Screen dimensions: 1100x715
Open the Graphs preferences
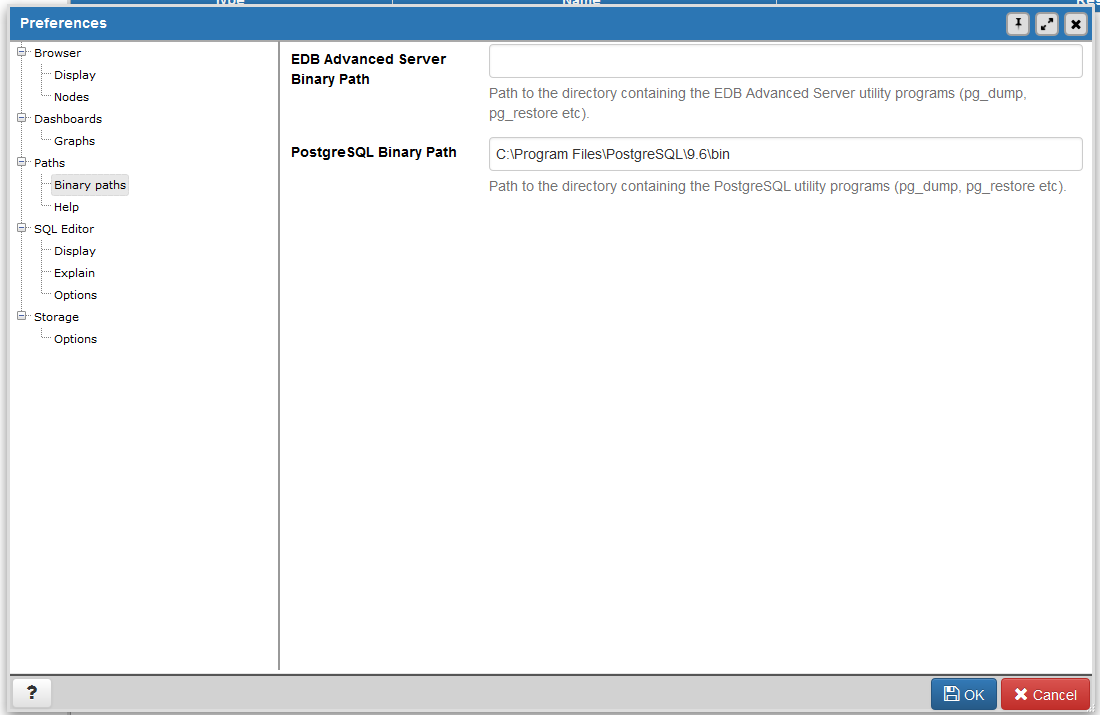click(x=74, y=141)
